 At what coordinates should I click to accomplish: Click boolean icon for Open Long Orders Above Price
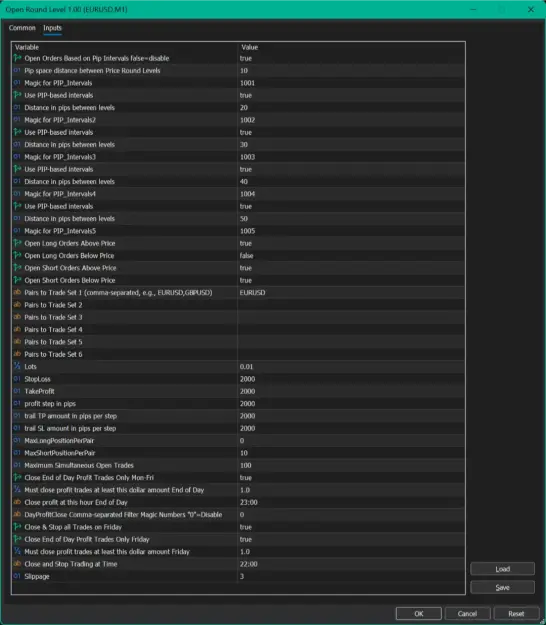(x=17, y=243)
